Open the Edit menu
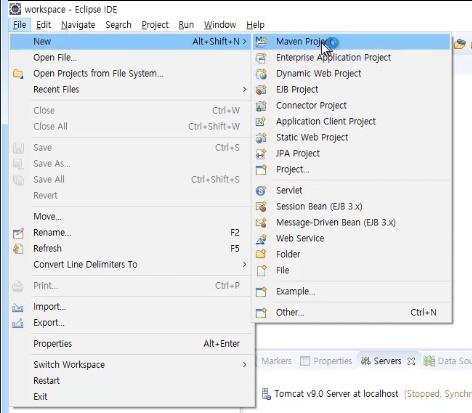This screenshot has width=472, height=413. pos(43,25)
